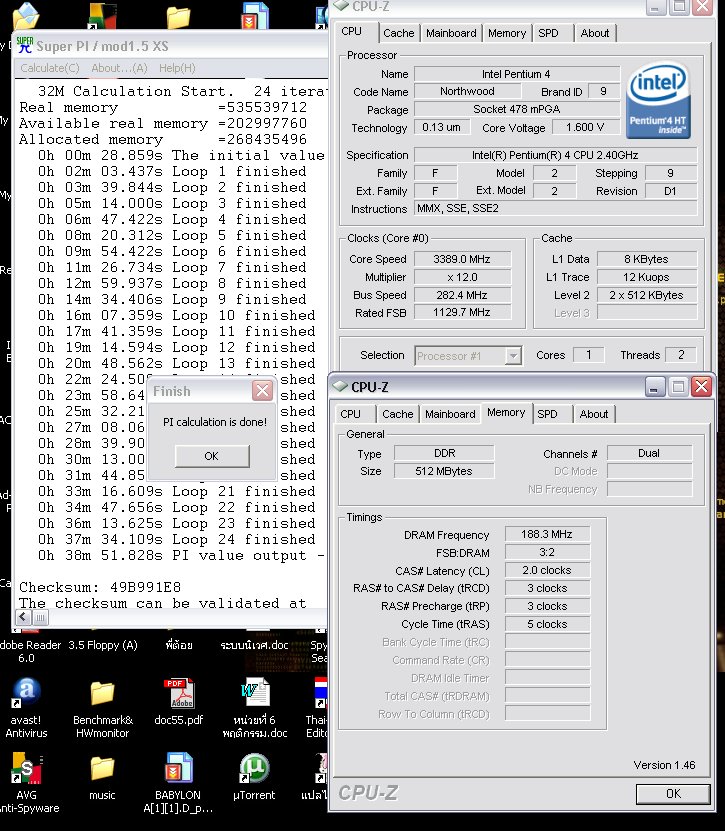Click the CPU-Z Memory window title icon

pyautogui.click(x=340, y=386)
